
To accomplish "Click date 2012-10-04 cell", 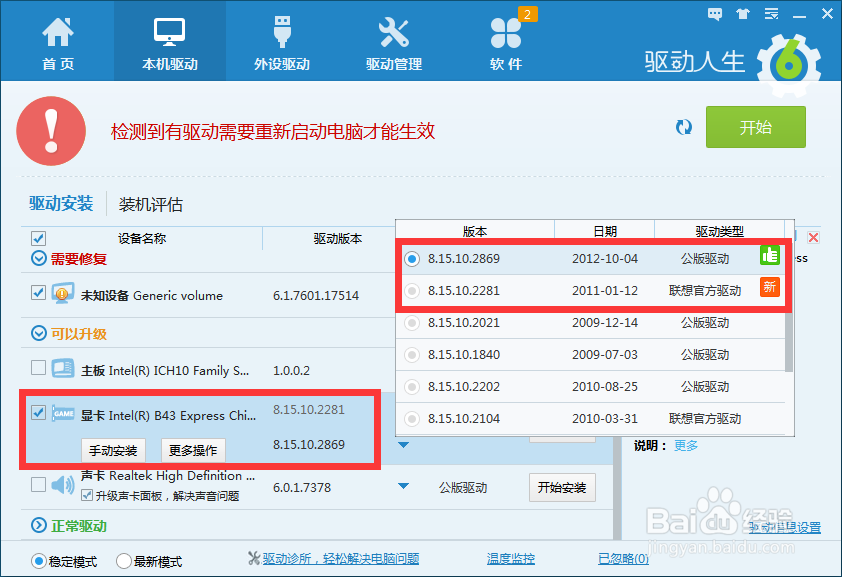I will [605, 259].
